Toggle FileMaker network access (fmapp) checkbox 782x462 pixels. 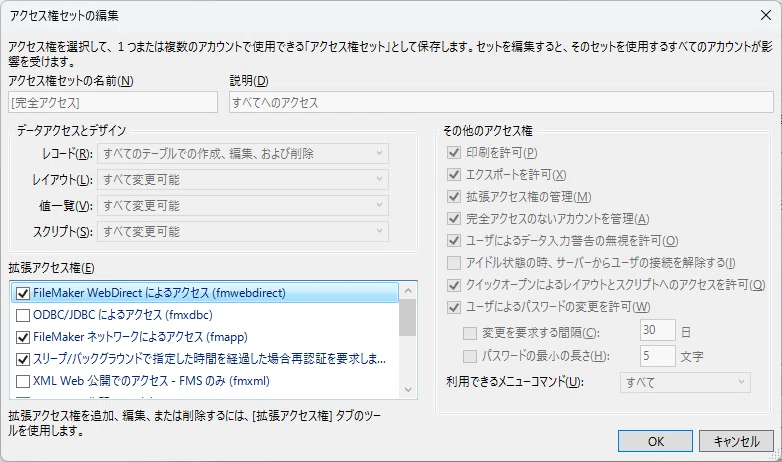pos(23,337)
